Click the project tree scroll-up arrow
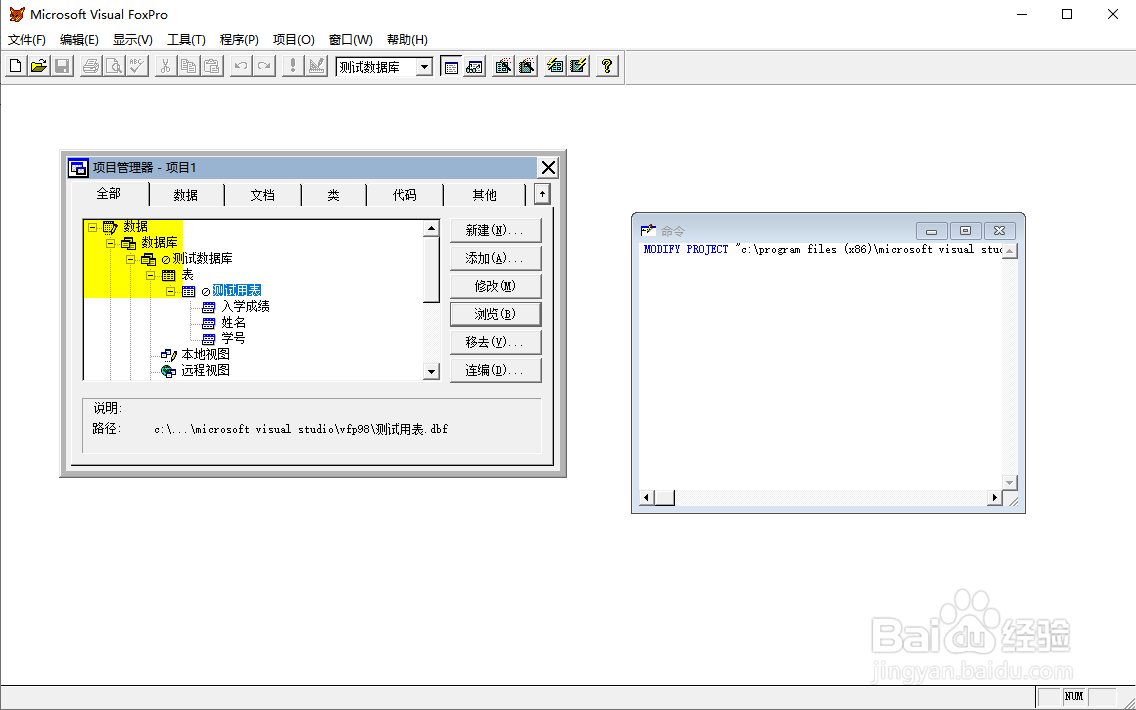The image size is (1136, 710). pos(432,228)
